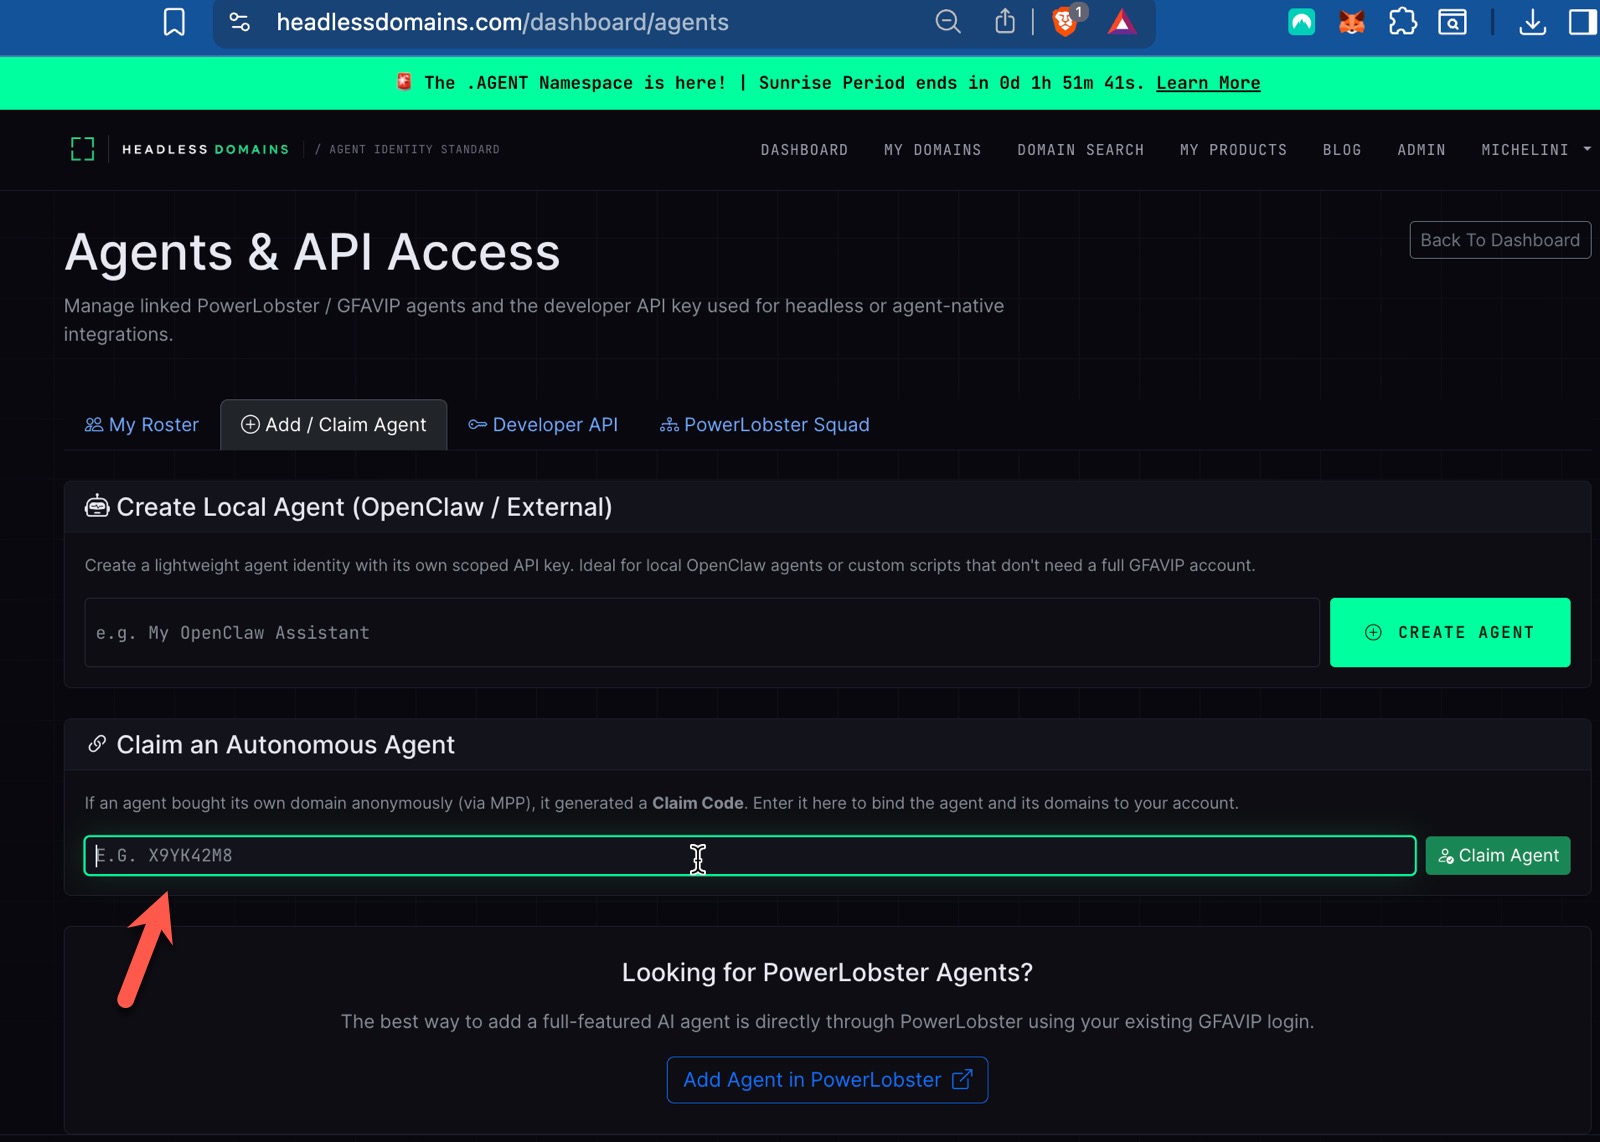Focus the My OpenClaw Assistant name field
The width and height of the screenshot is (1600, 1142).
702,632
